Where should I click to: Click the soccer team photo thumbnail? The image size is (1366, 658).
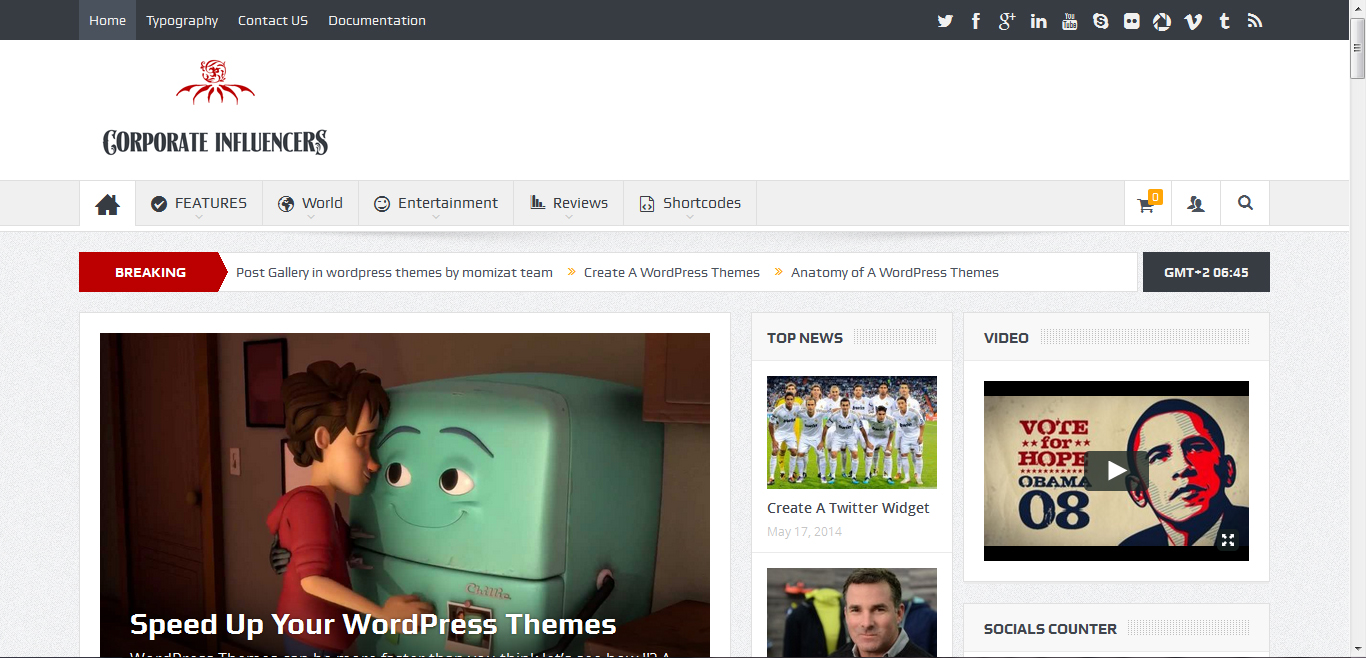click(852, 432)
